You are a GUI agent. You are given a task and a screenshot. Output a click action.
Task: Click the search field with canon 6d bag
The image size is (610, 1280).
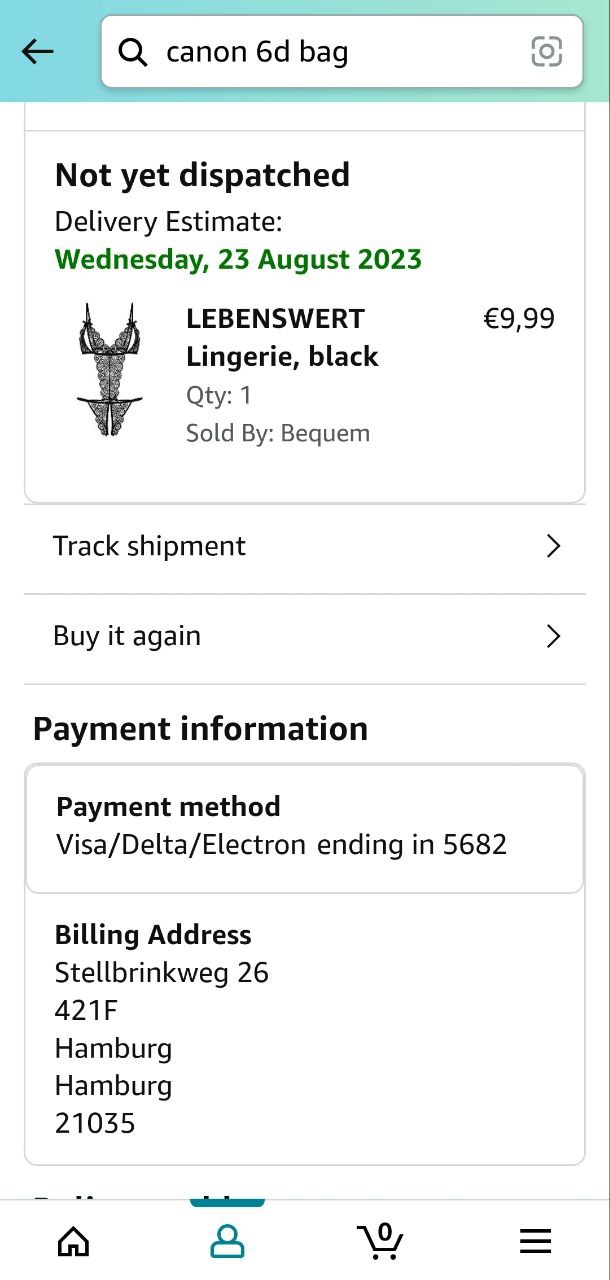330,52
